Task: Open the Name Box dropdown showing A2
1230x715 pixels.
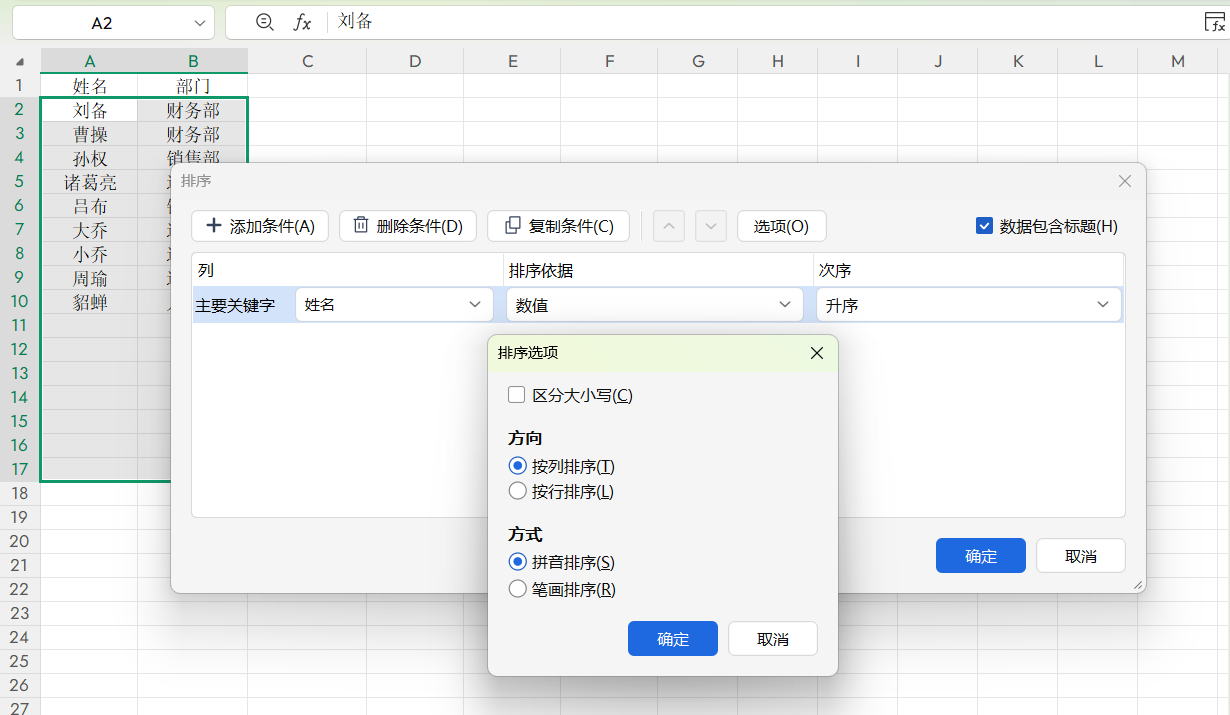Action: click(x=198, y=23)
